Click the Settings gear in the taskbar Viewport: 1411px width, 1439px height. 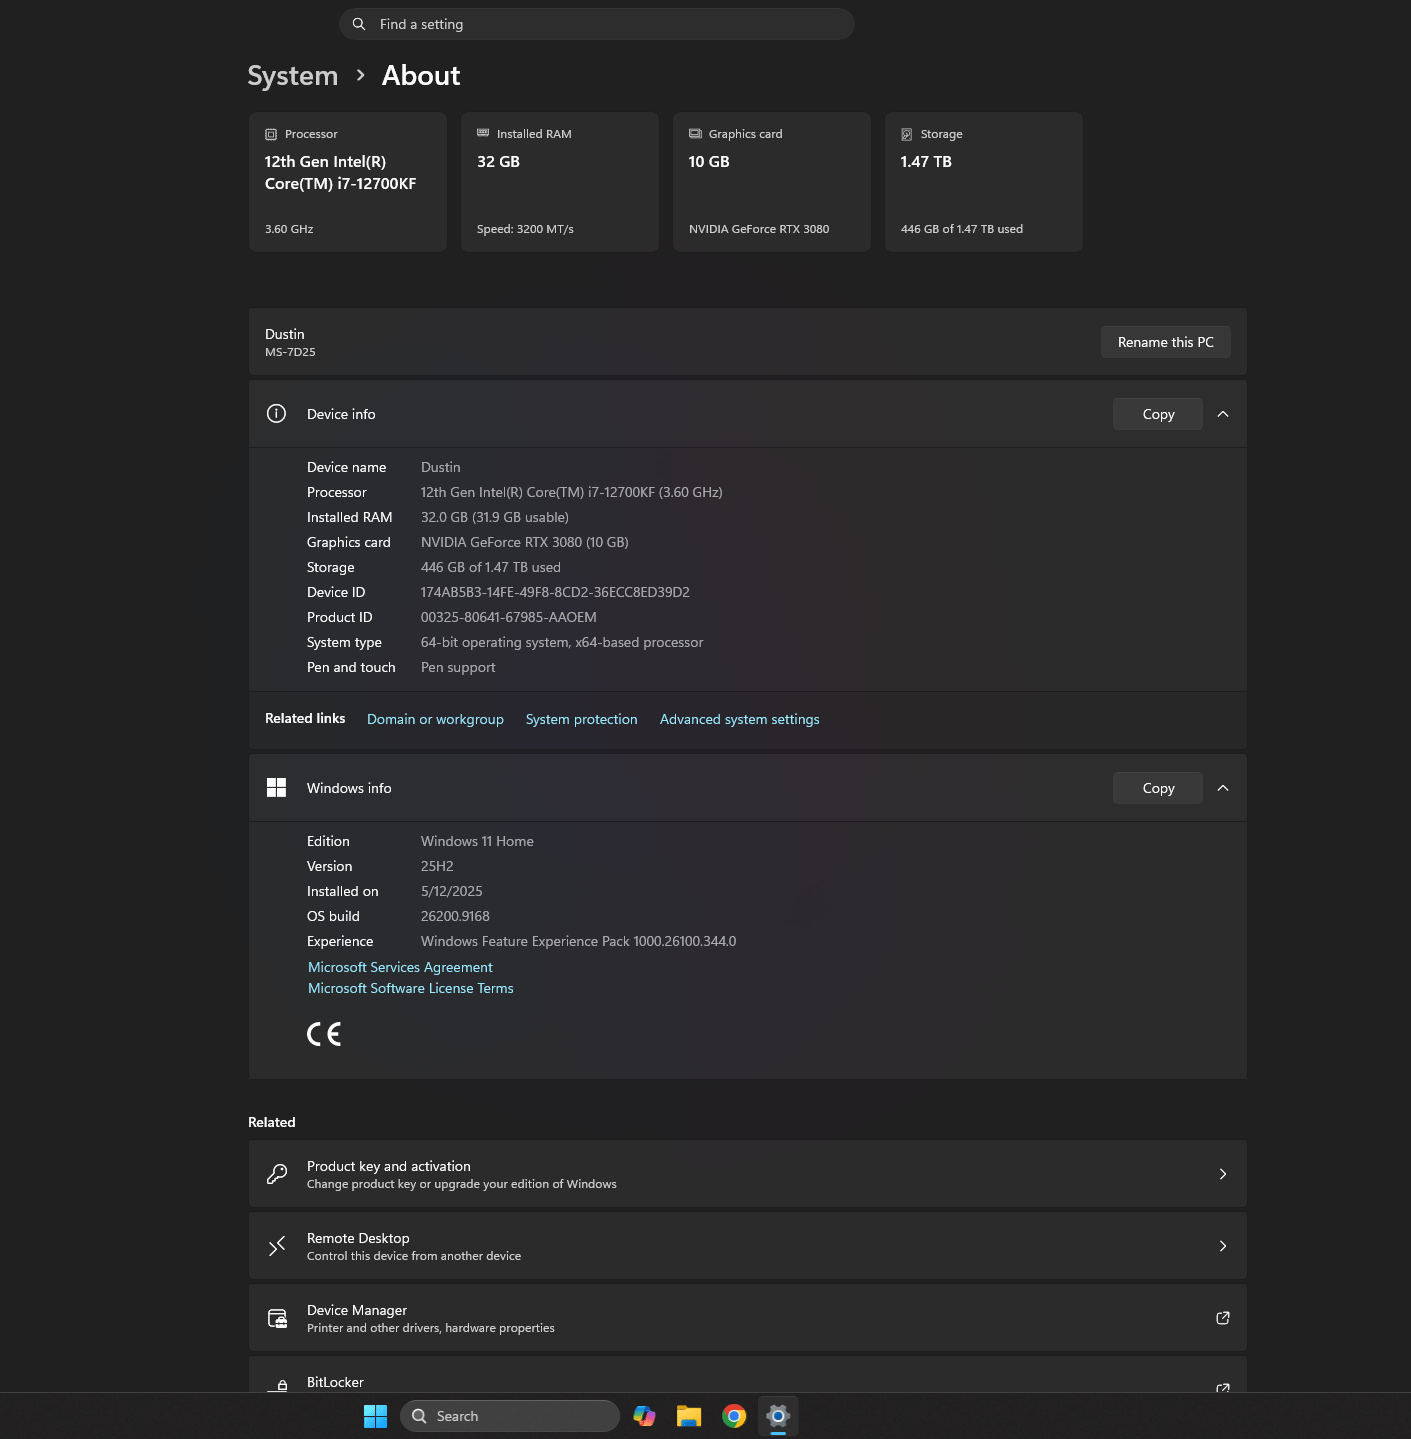pos(778,1416)
